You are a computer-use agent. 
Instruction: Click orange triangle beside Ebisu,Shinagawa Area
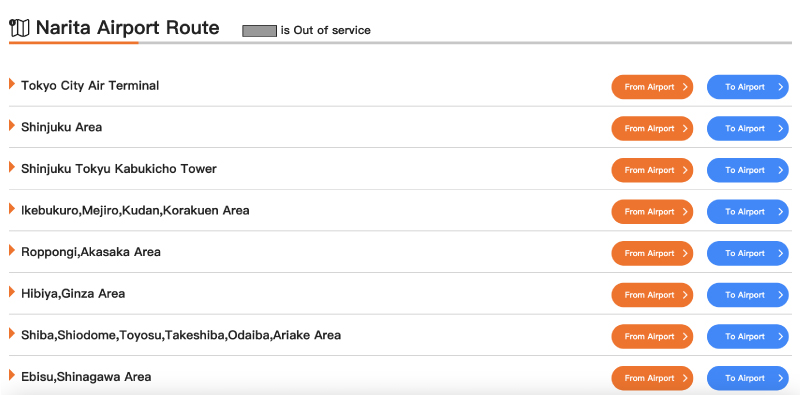pyautogui.click(x=12, y=375)
